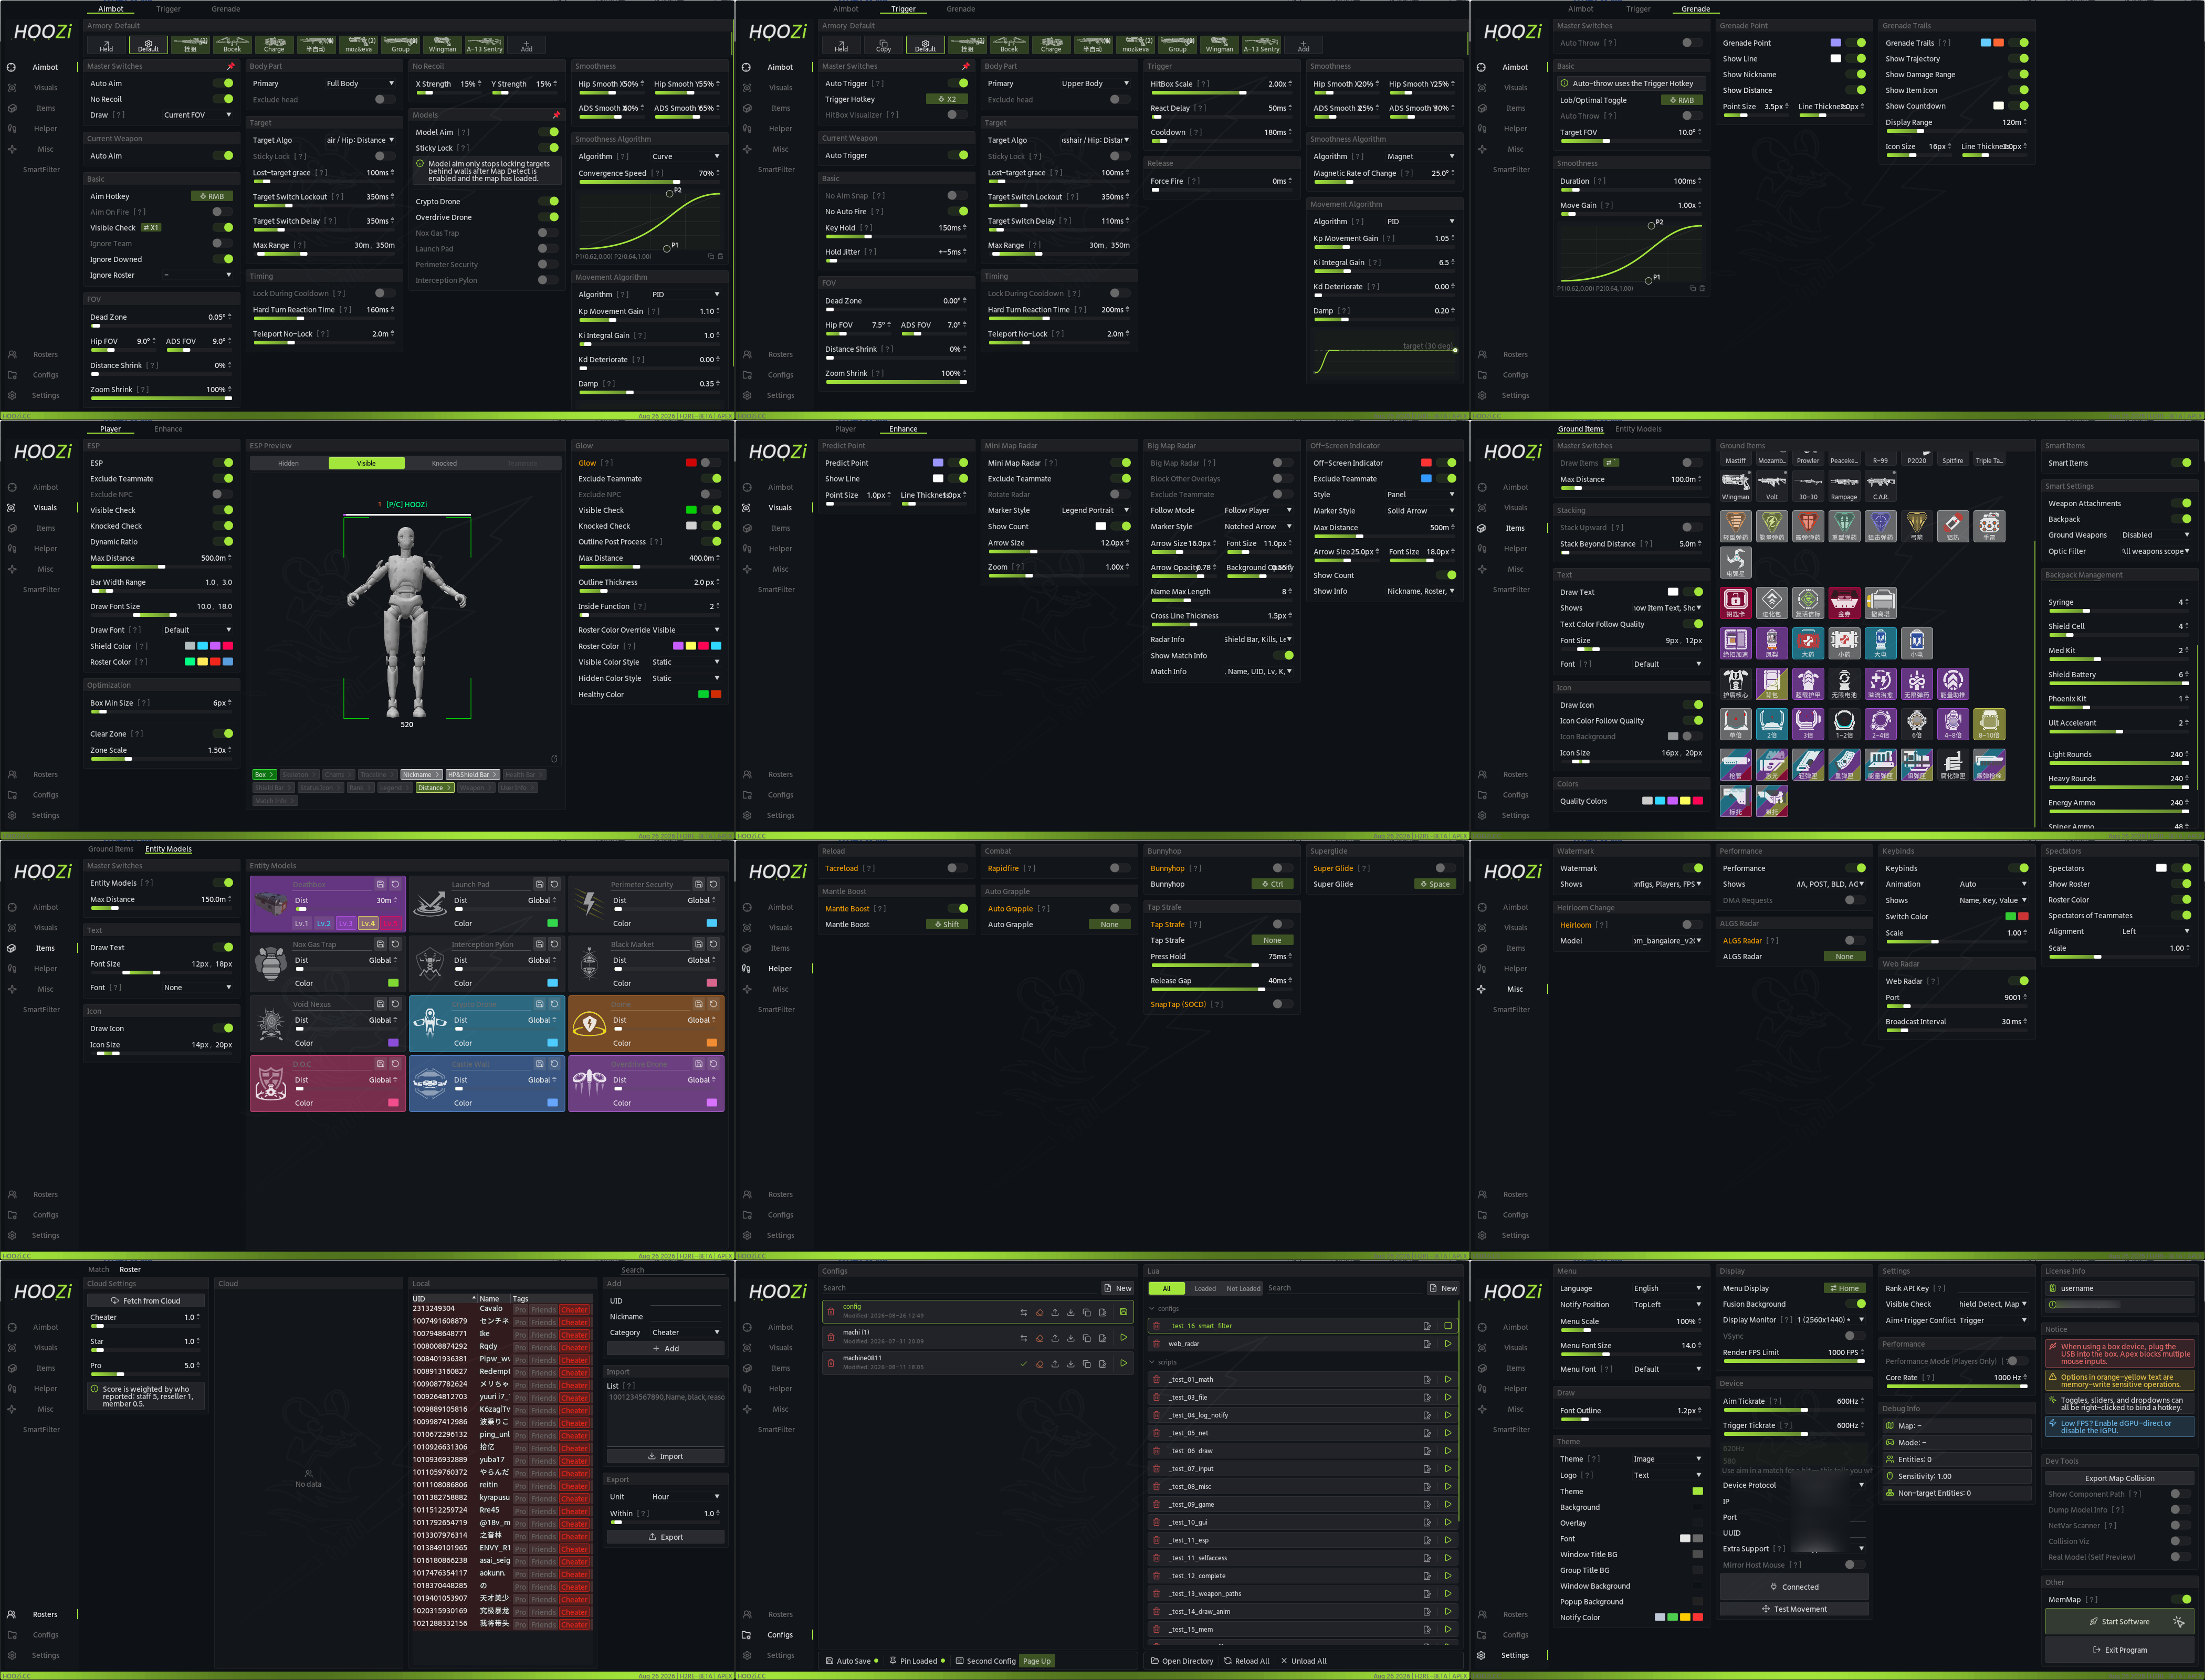The image size is (2205, 1680).
Task: Toggle Crypto Drone model aim
Action: point(549,201)
